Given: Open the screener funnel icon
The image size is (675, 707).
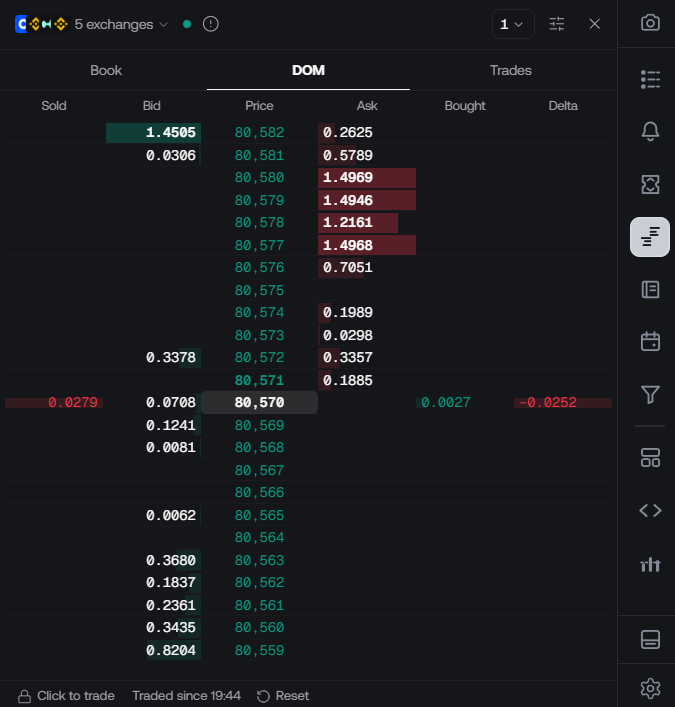Looking at the screenshot, I should tap(650, 395).
